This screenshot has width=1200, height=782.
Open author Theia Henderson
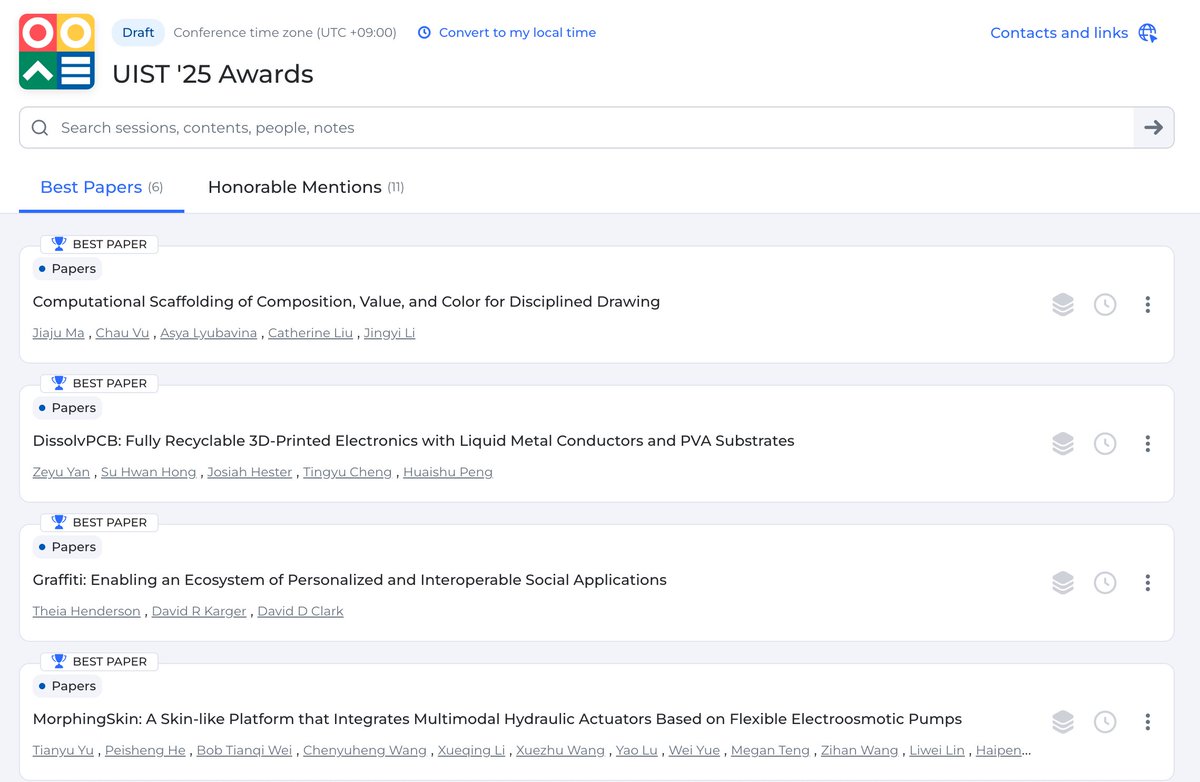pyautogui.click(x=87, y=611)
